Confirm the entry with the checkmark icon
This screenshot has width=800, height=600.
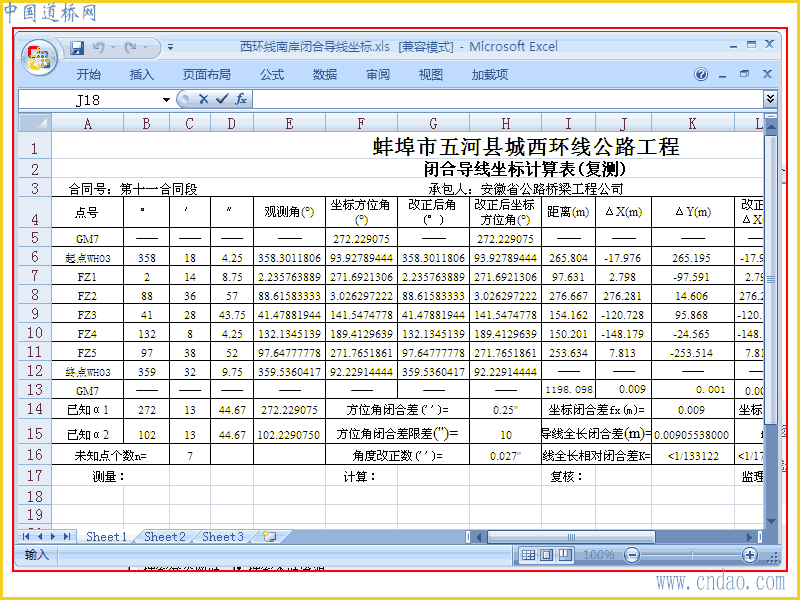[221, 99]
